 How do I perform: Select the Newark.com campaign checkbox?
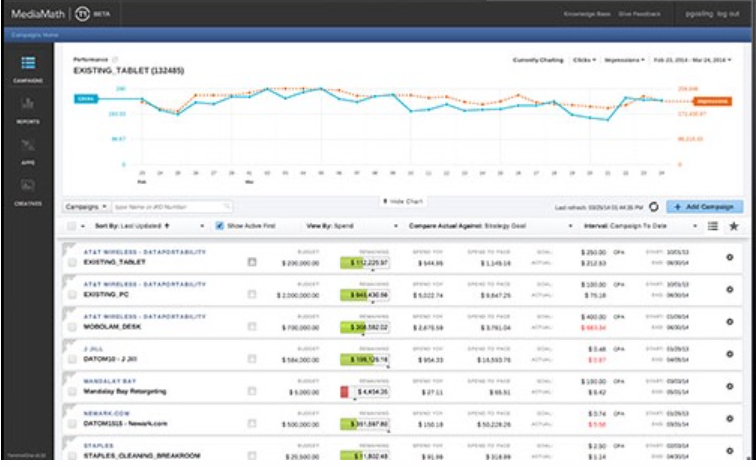tap(72, 424)
